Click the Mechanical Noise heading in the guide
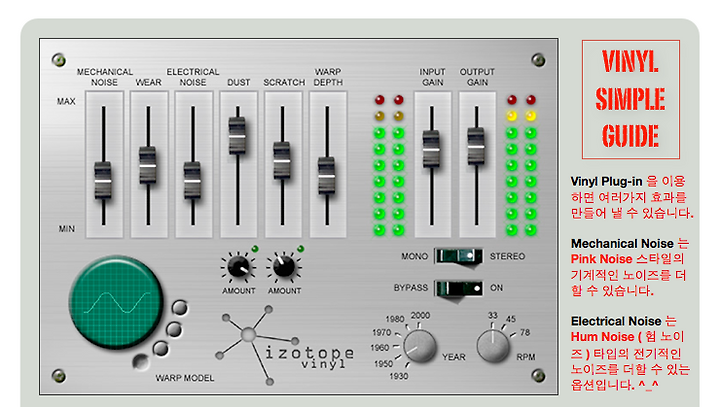Image resolution: width=720 pixels, height=407 pixels. pyautogui.click(x=622, y=243)
